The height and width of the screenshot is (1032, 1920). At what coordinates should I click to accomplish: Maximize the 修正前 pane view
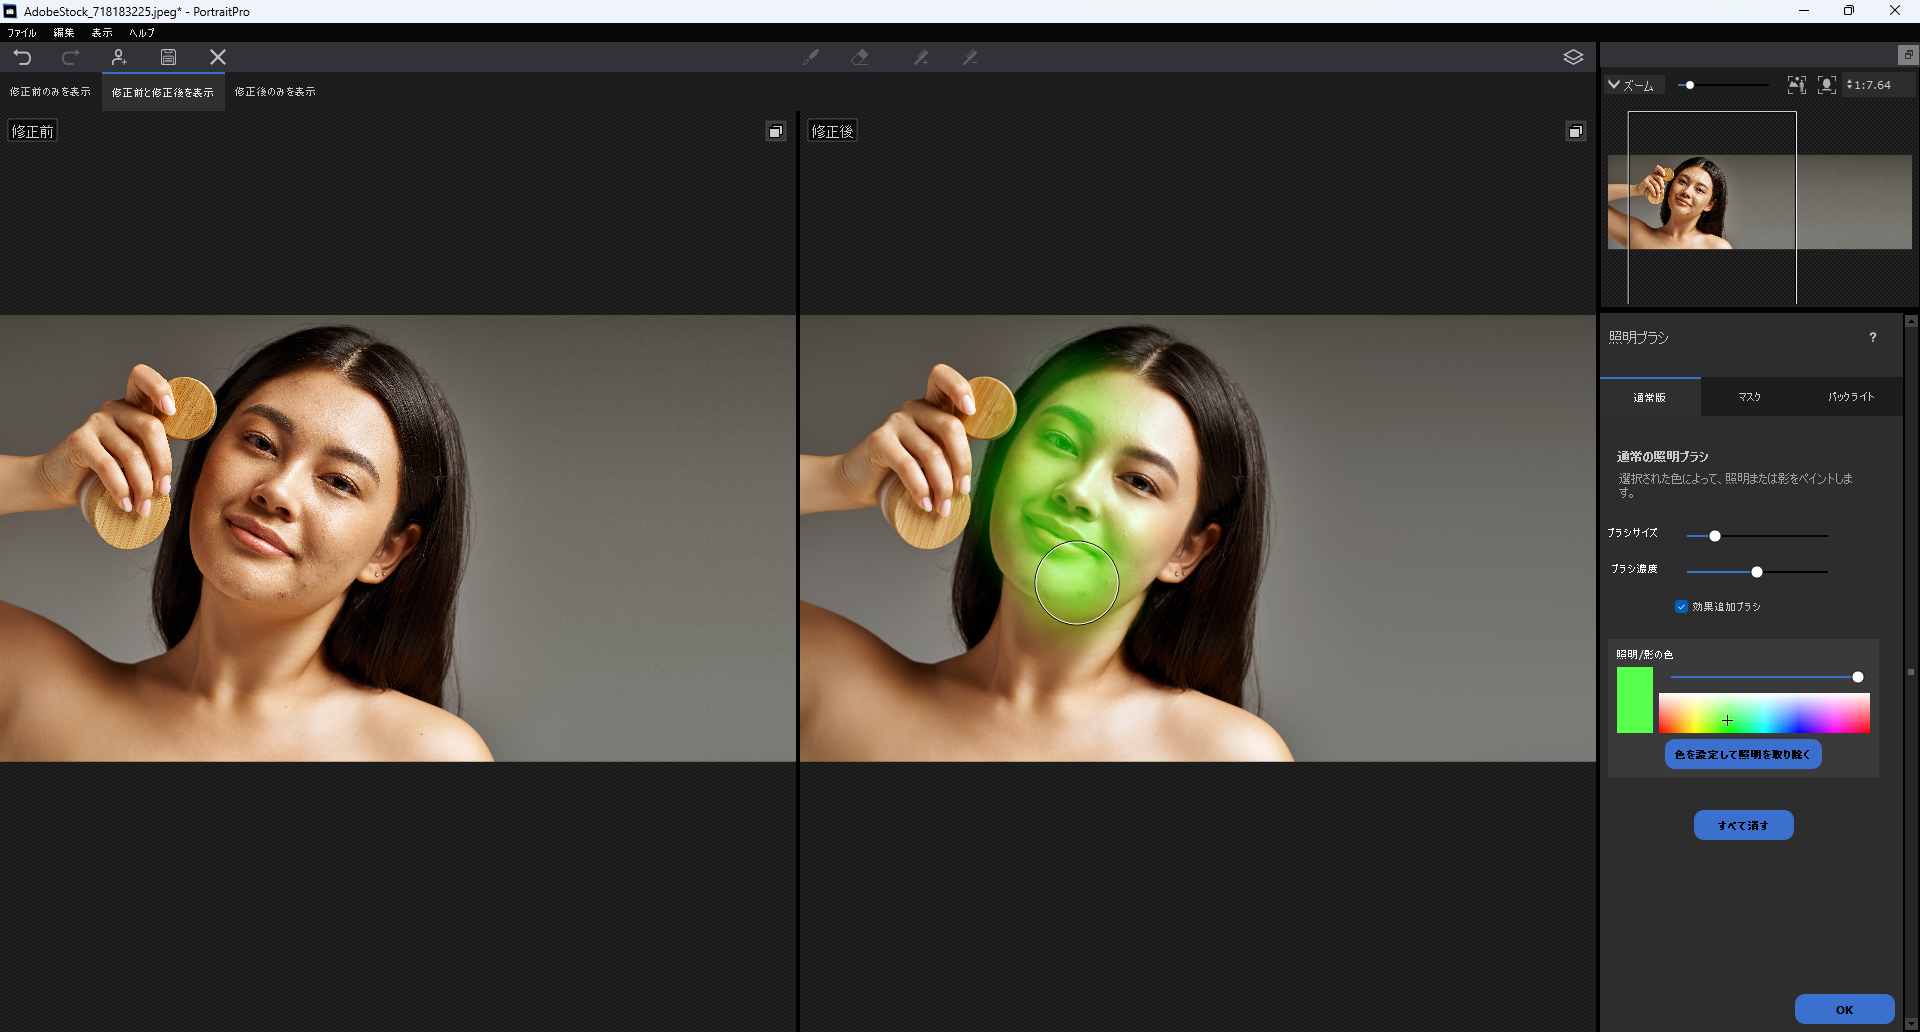[775, 131]
